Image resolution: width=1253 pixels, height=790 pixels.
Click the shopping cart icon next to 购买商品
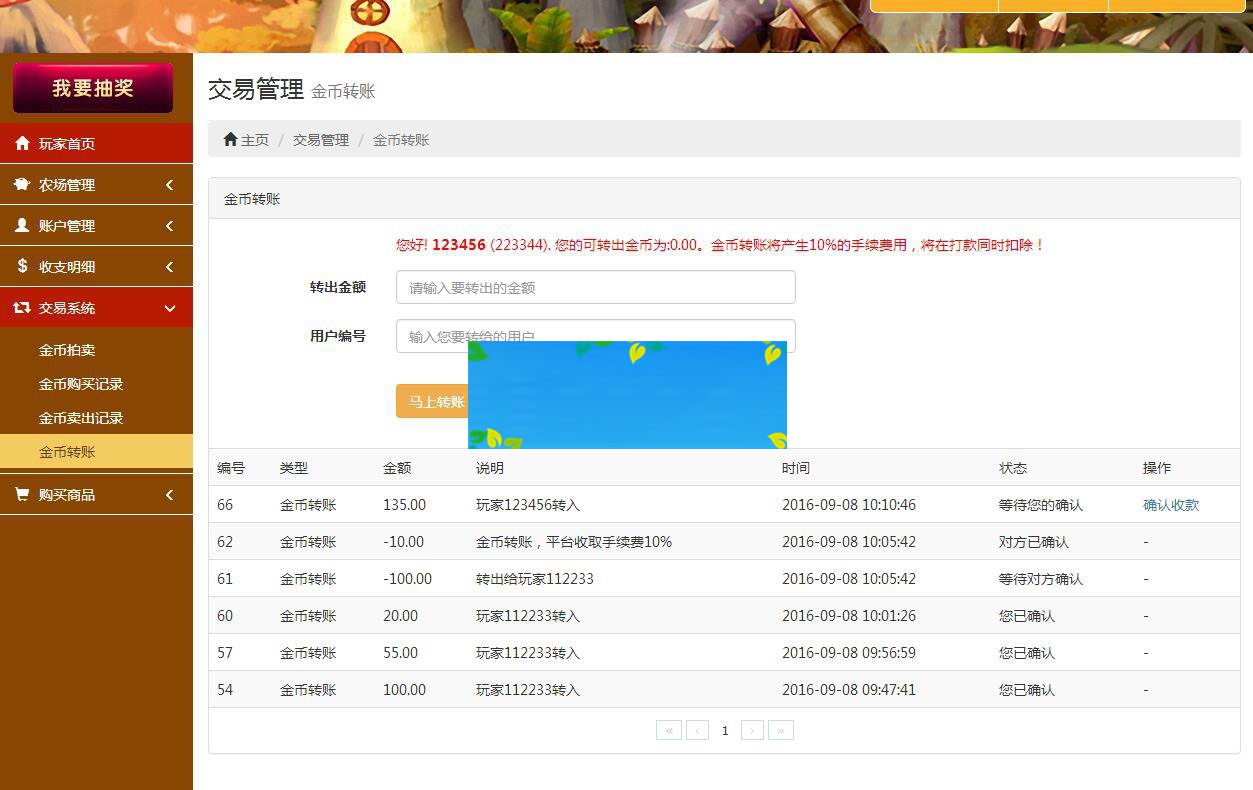[x=23, y=494]
